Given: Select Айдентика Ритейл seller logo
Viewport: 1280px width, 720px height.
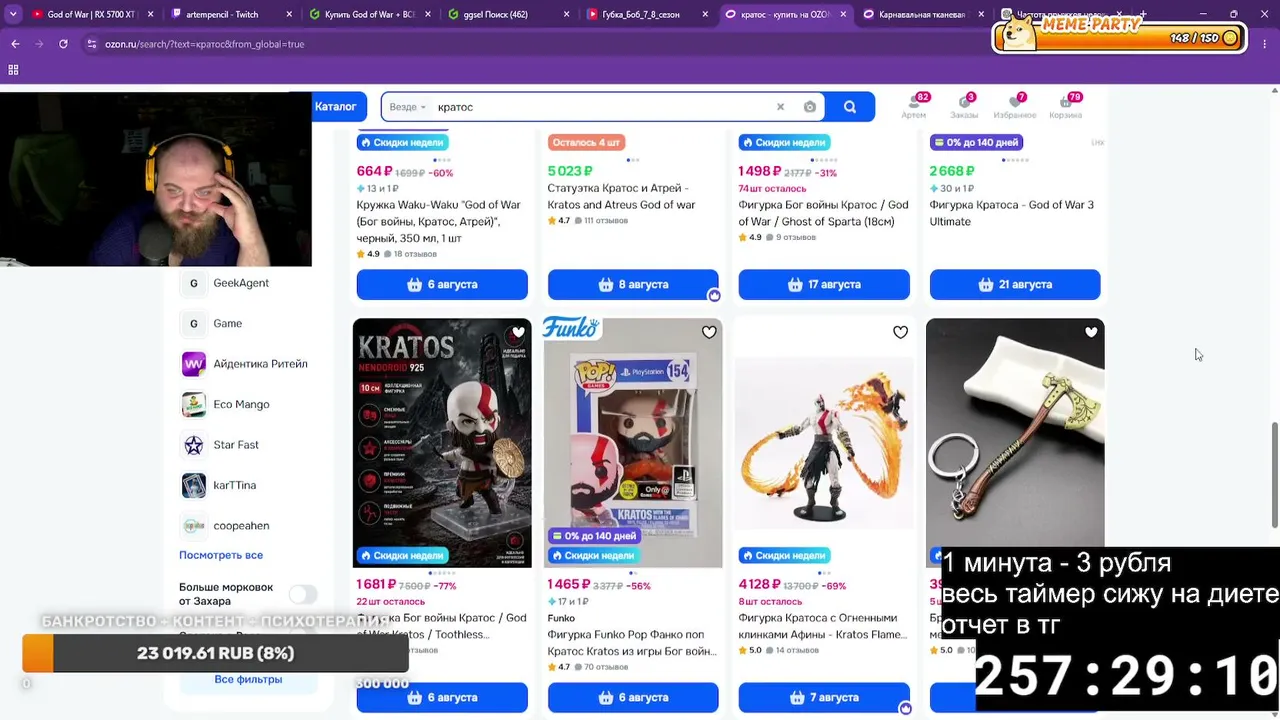Looking at the screenshot, I should click(194, 364).
